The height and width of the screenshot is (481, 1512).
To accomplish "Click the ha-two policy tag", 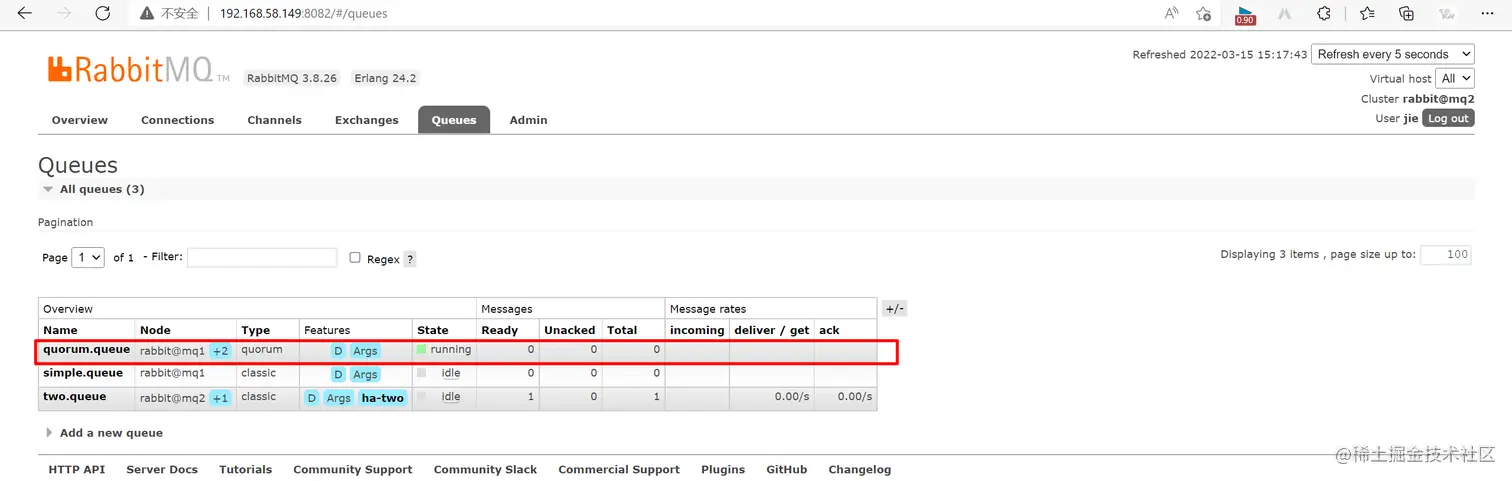I will point(383,398).
